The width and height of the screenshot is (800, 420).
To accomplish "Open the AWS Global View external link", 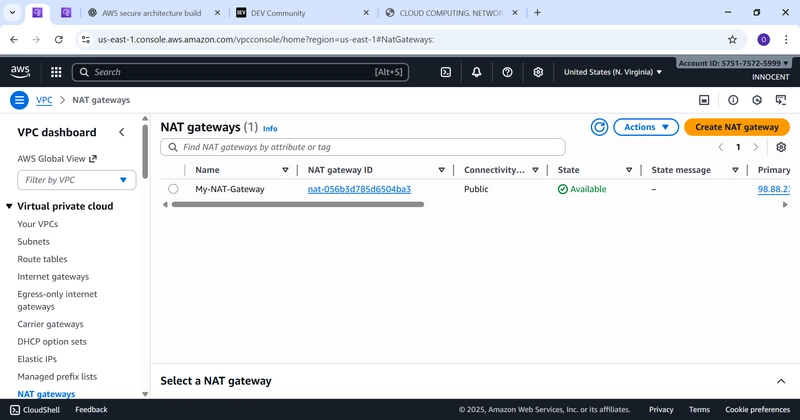I will pos(57,159).
